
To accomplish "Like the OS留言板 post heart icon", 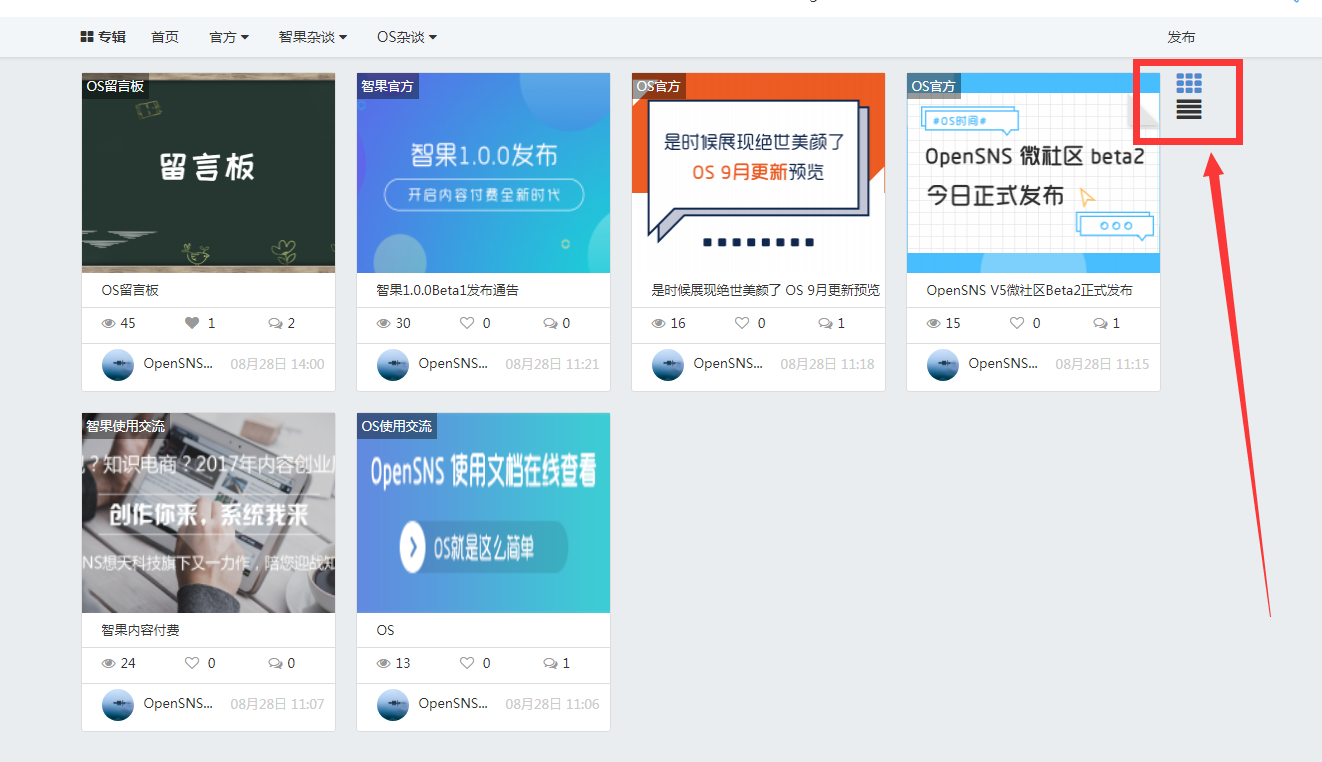I will pos(192,323).
